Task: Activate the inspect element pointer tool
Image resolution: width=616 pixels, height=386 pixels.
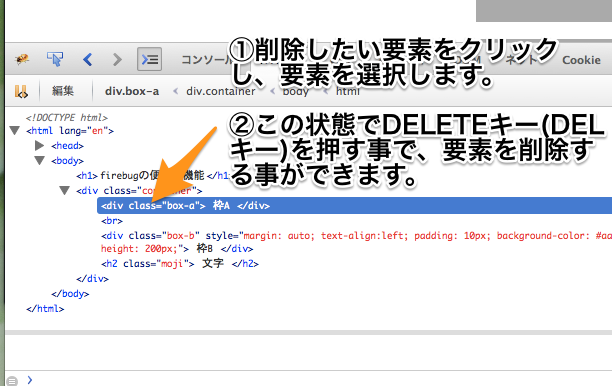Action: point(55,59)
